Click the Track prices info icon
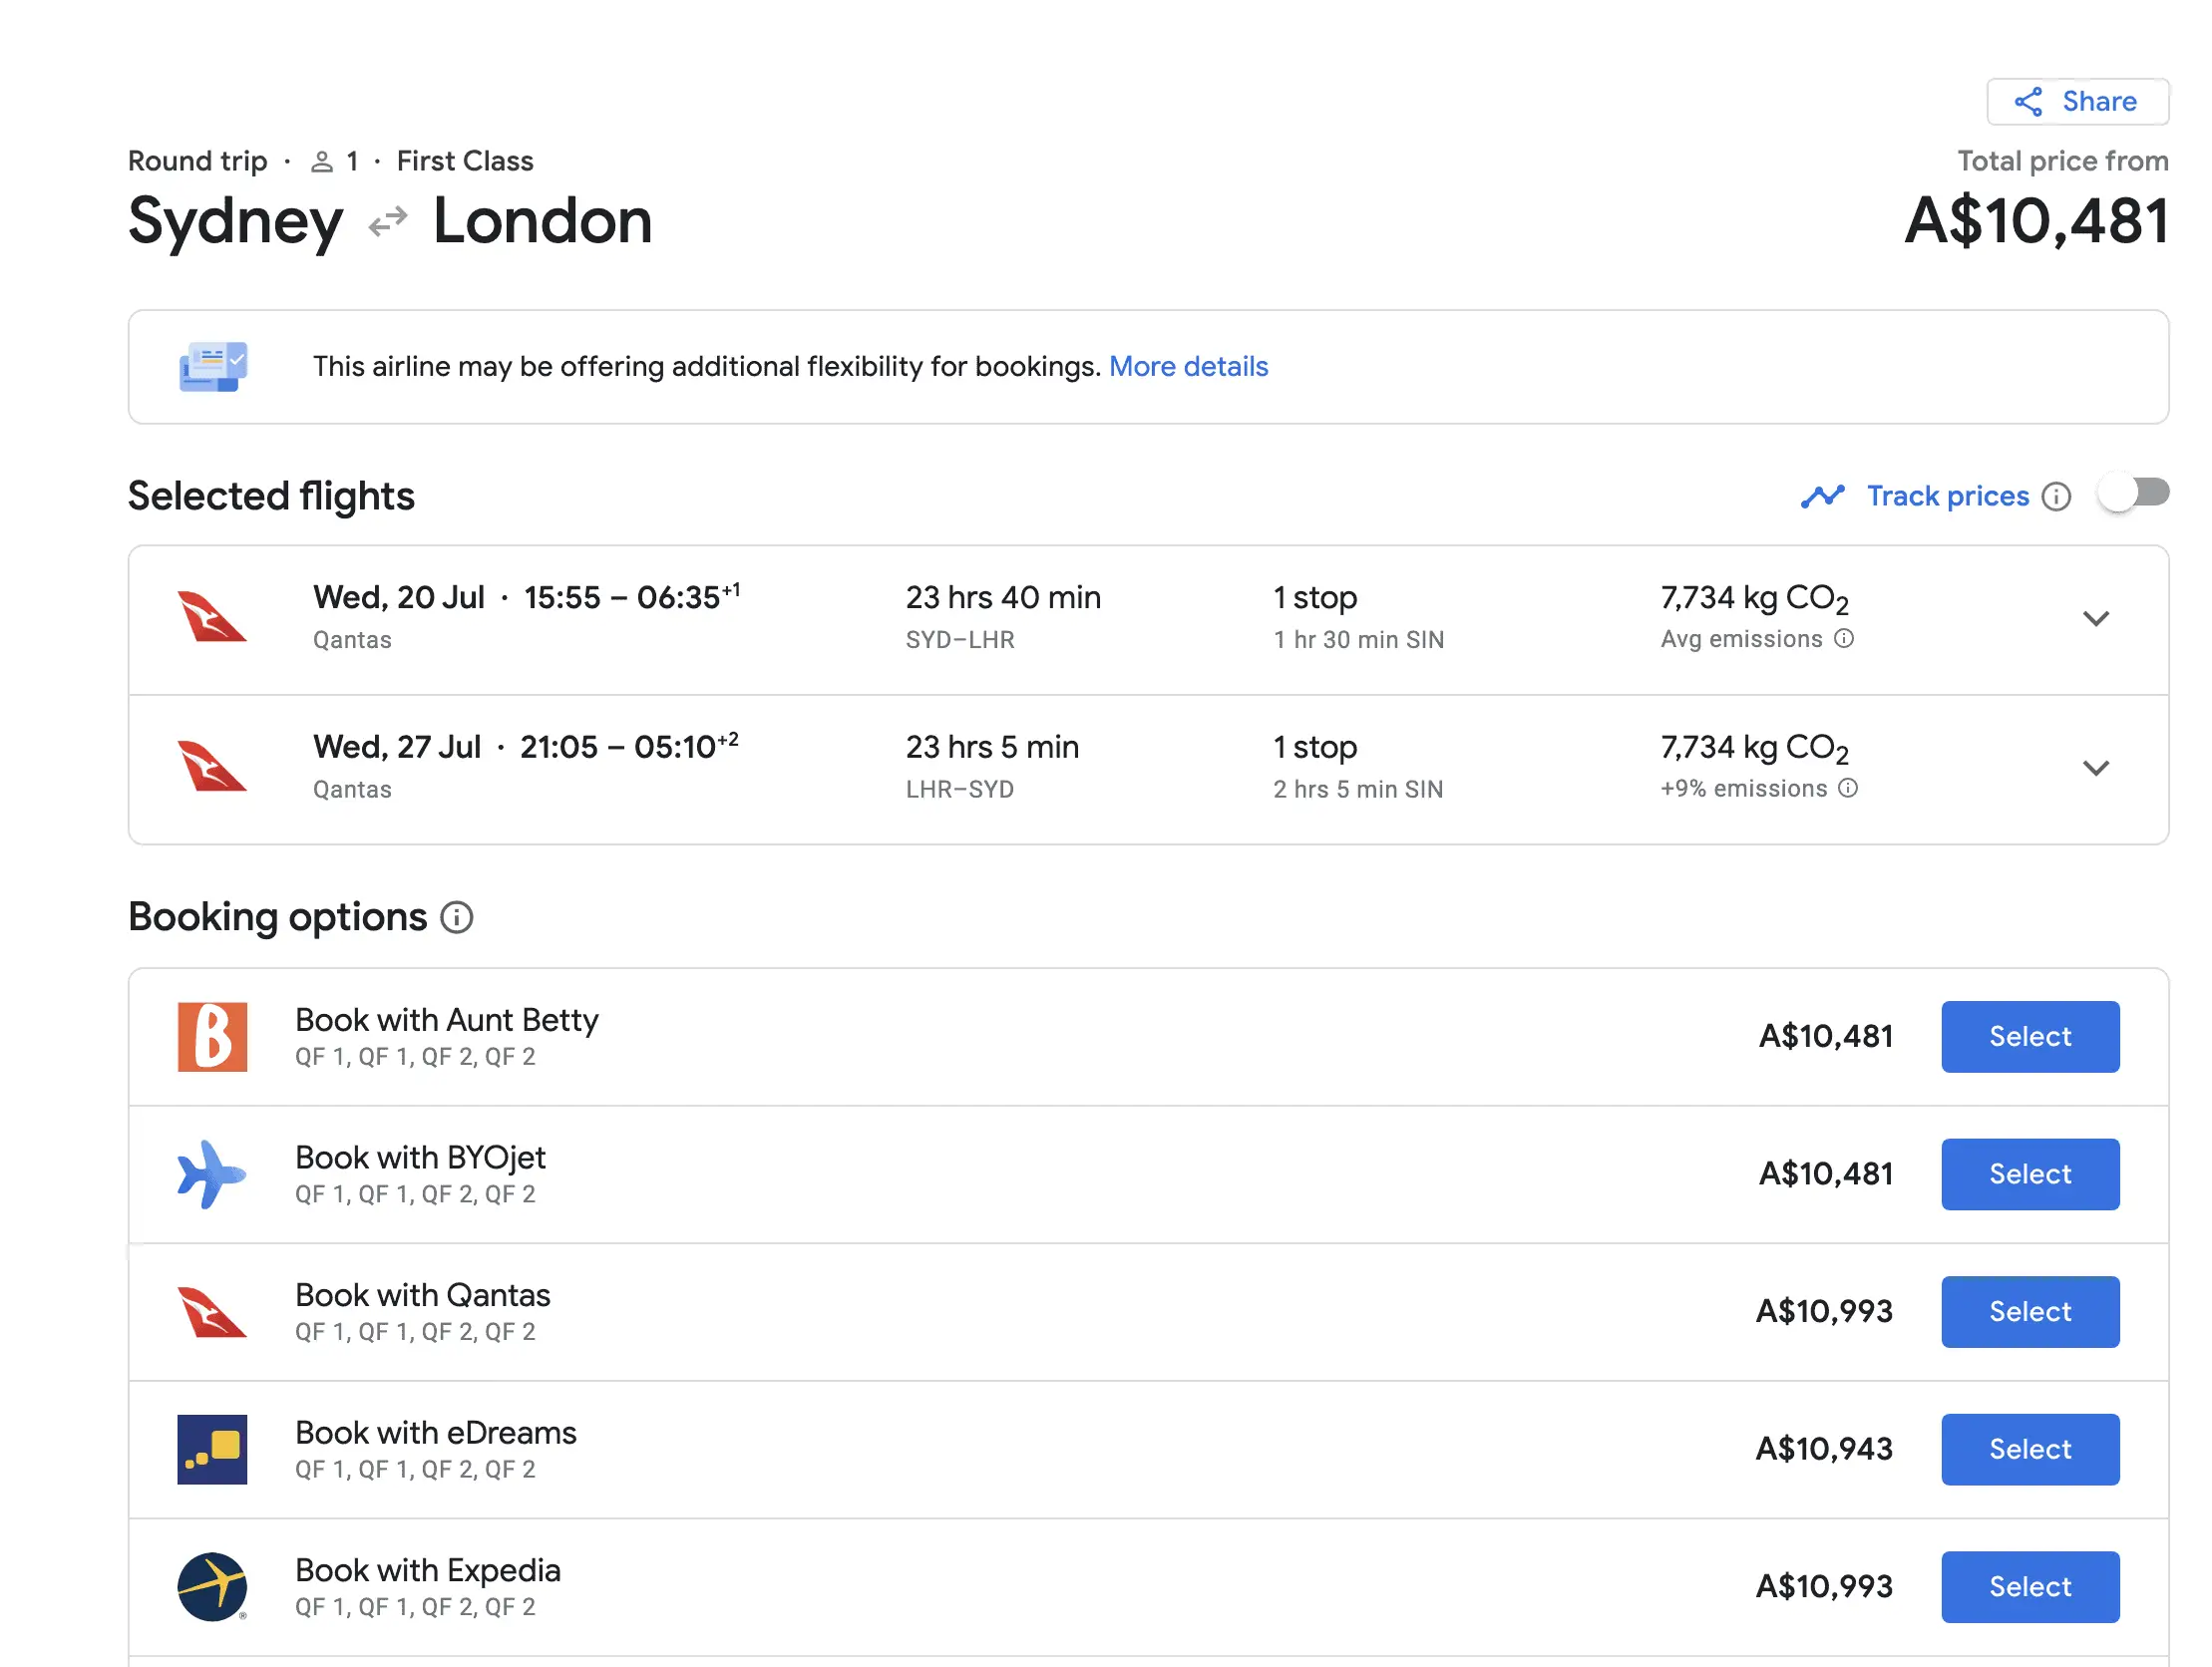This screenshot has width=2212, height=1667. point(2055,496)
